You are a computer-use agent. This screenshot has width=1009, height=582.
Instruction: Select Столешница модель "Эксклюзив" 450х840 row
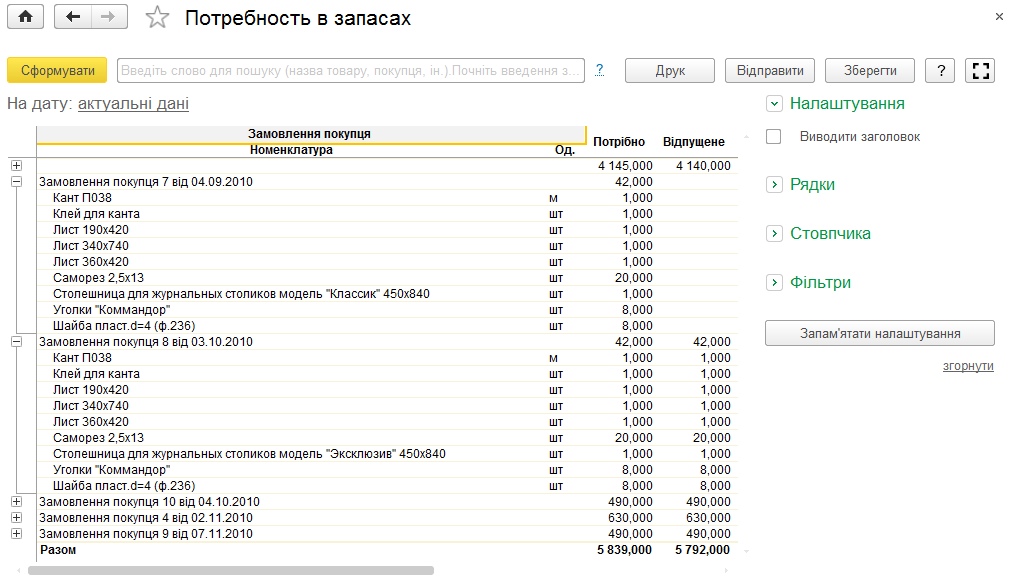point(387,454)
